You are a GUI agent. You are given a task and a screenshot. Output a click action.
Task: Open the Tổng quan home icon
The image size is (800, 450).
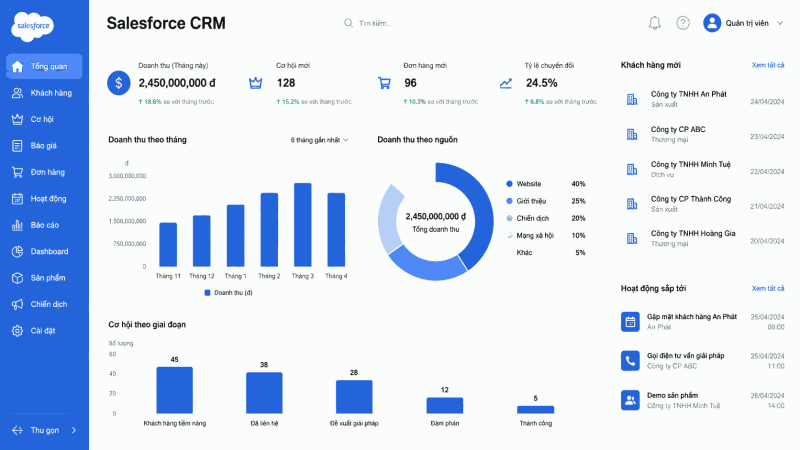coord(17,66)
